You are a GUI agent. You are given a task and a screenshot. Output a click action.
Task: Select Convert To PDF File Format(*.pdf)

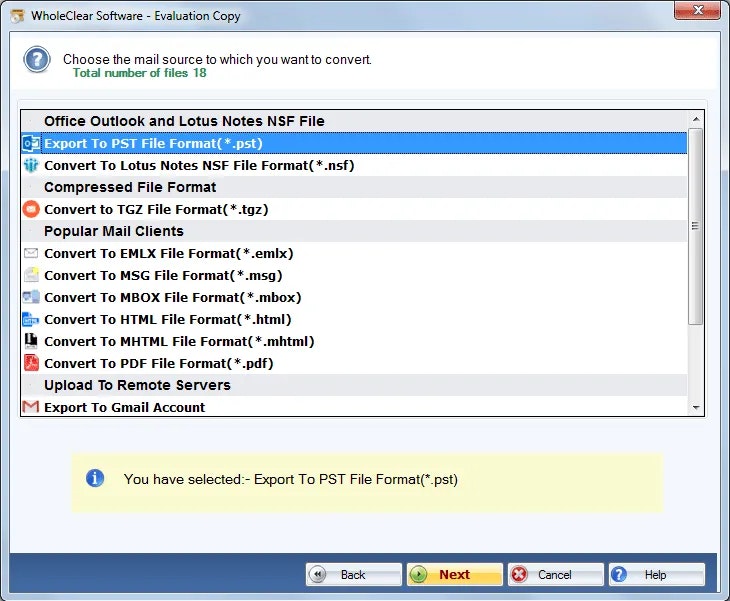pyautogui.click(x=354, y=363)
